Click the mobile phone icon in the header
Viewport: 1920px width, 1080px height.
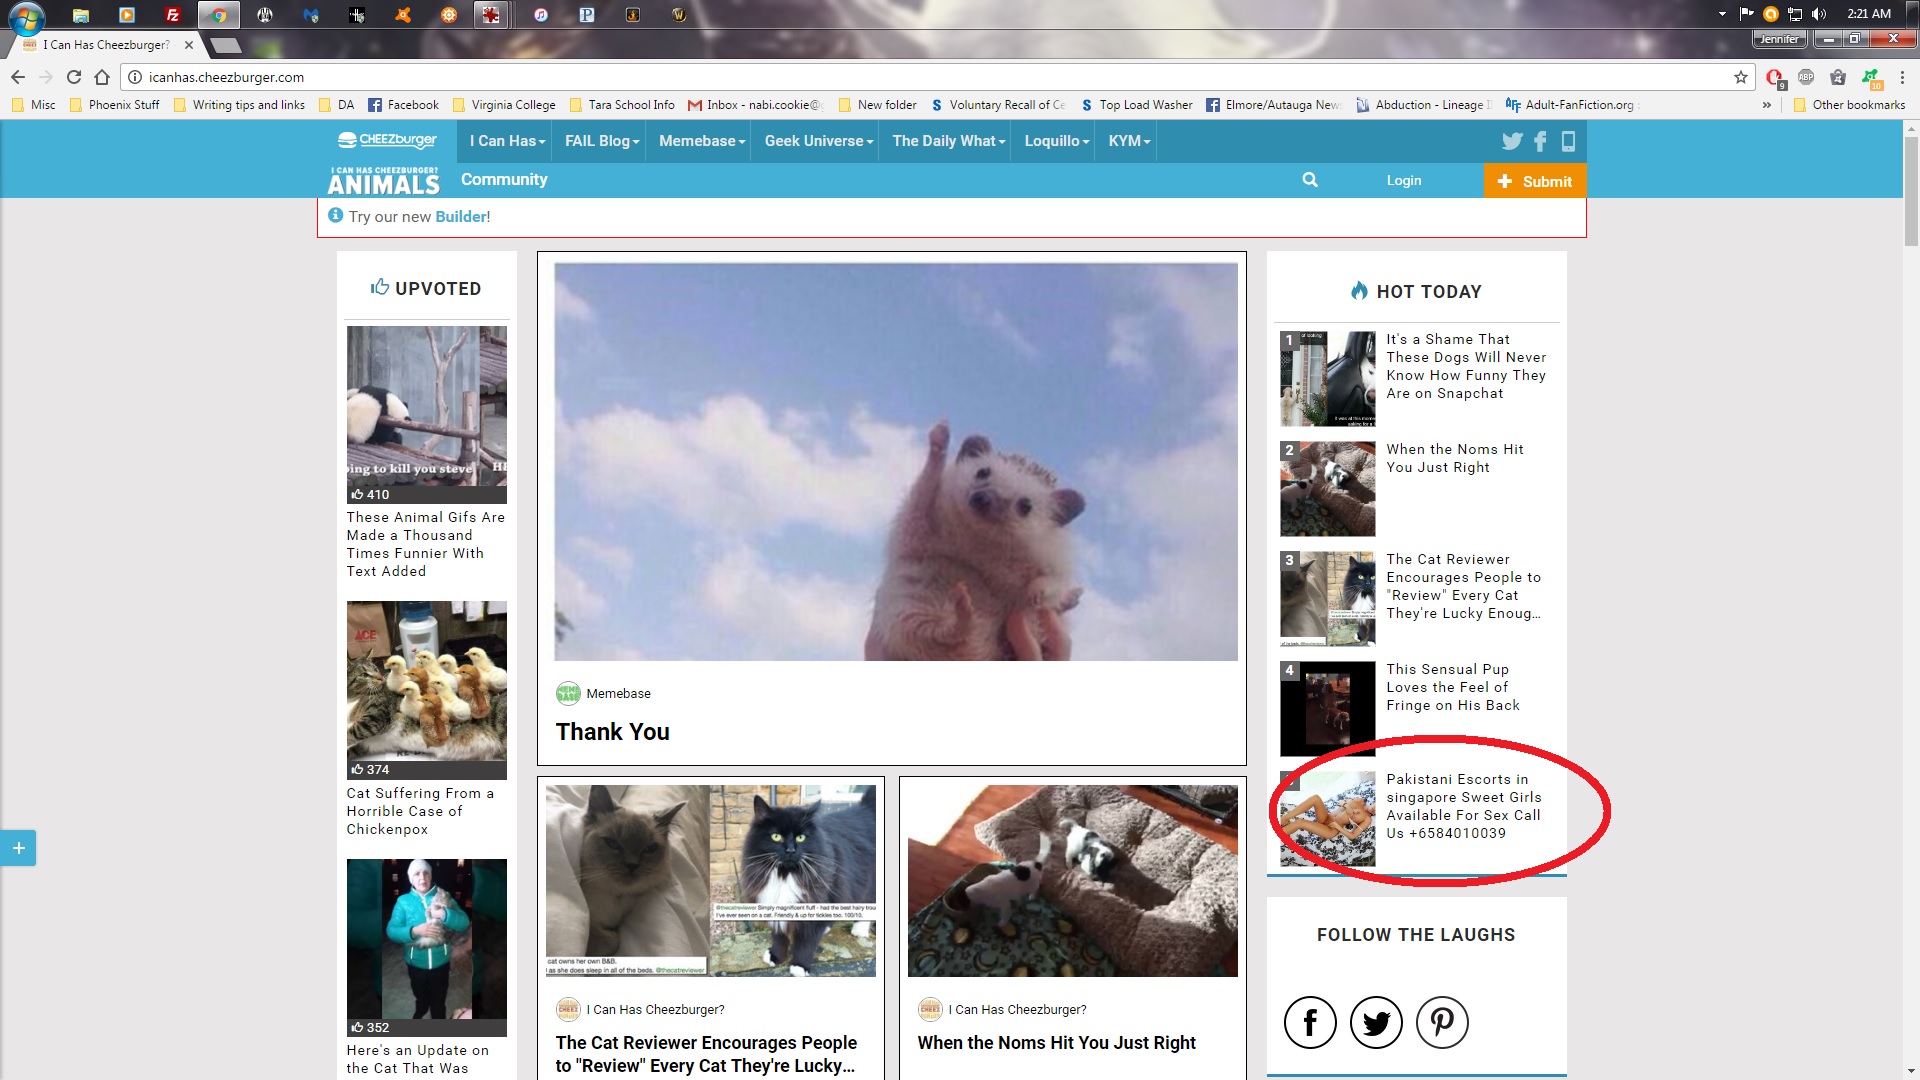1568,141
